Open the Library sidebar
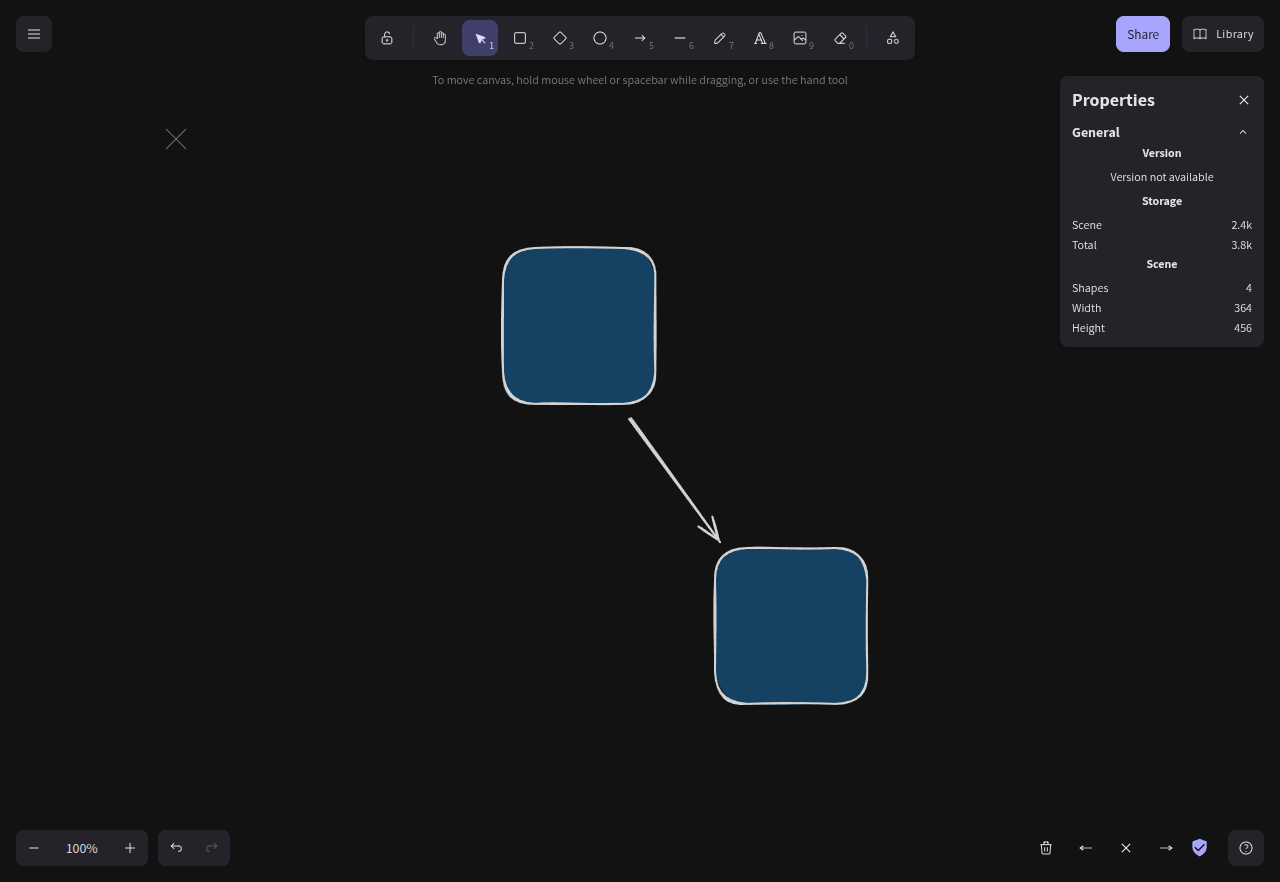Screen dimensions: 1280x882 pos(1223,34)
